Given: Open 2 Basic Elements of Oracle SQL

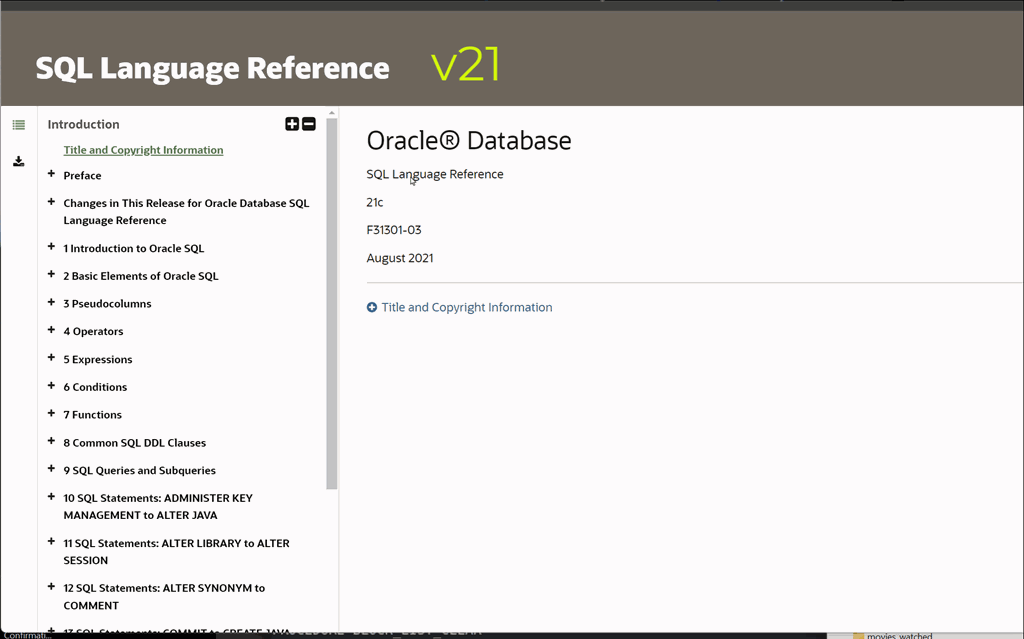Looking at the screenshot, I should coord(140,276).
